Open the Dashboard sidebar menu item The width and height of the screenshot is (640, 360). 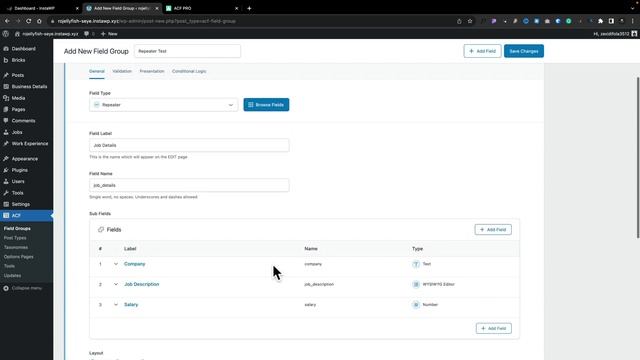23,49
